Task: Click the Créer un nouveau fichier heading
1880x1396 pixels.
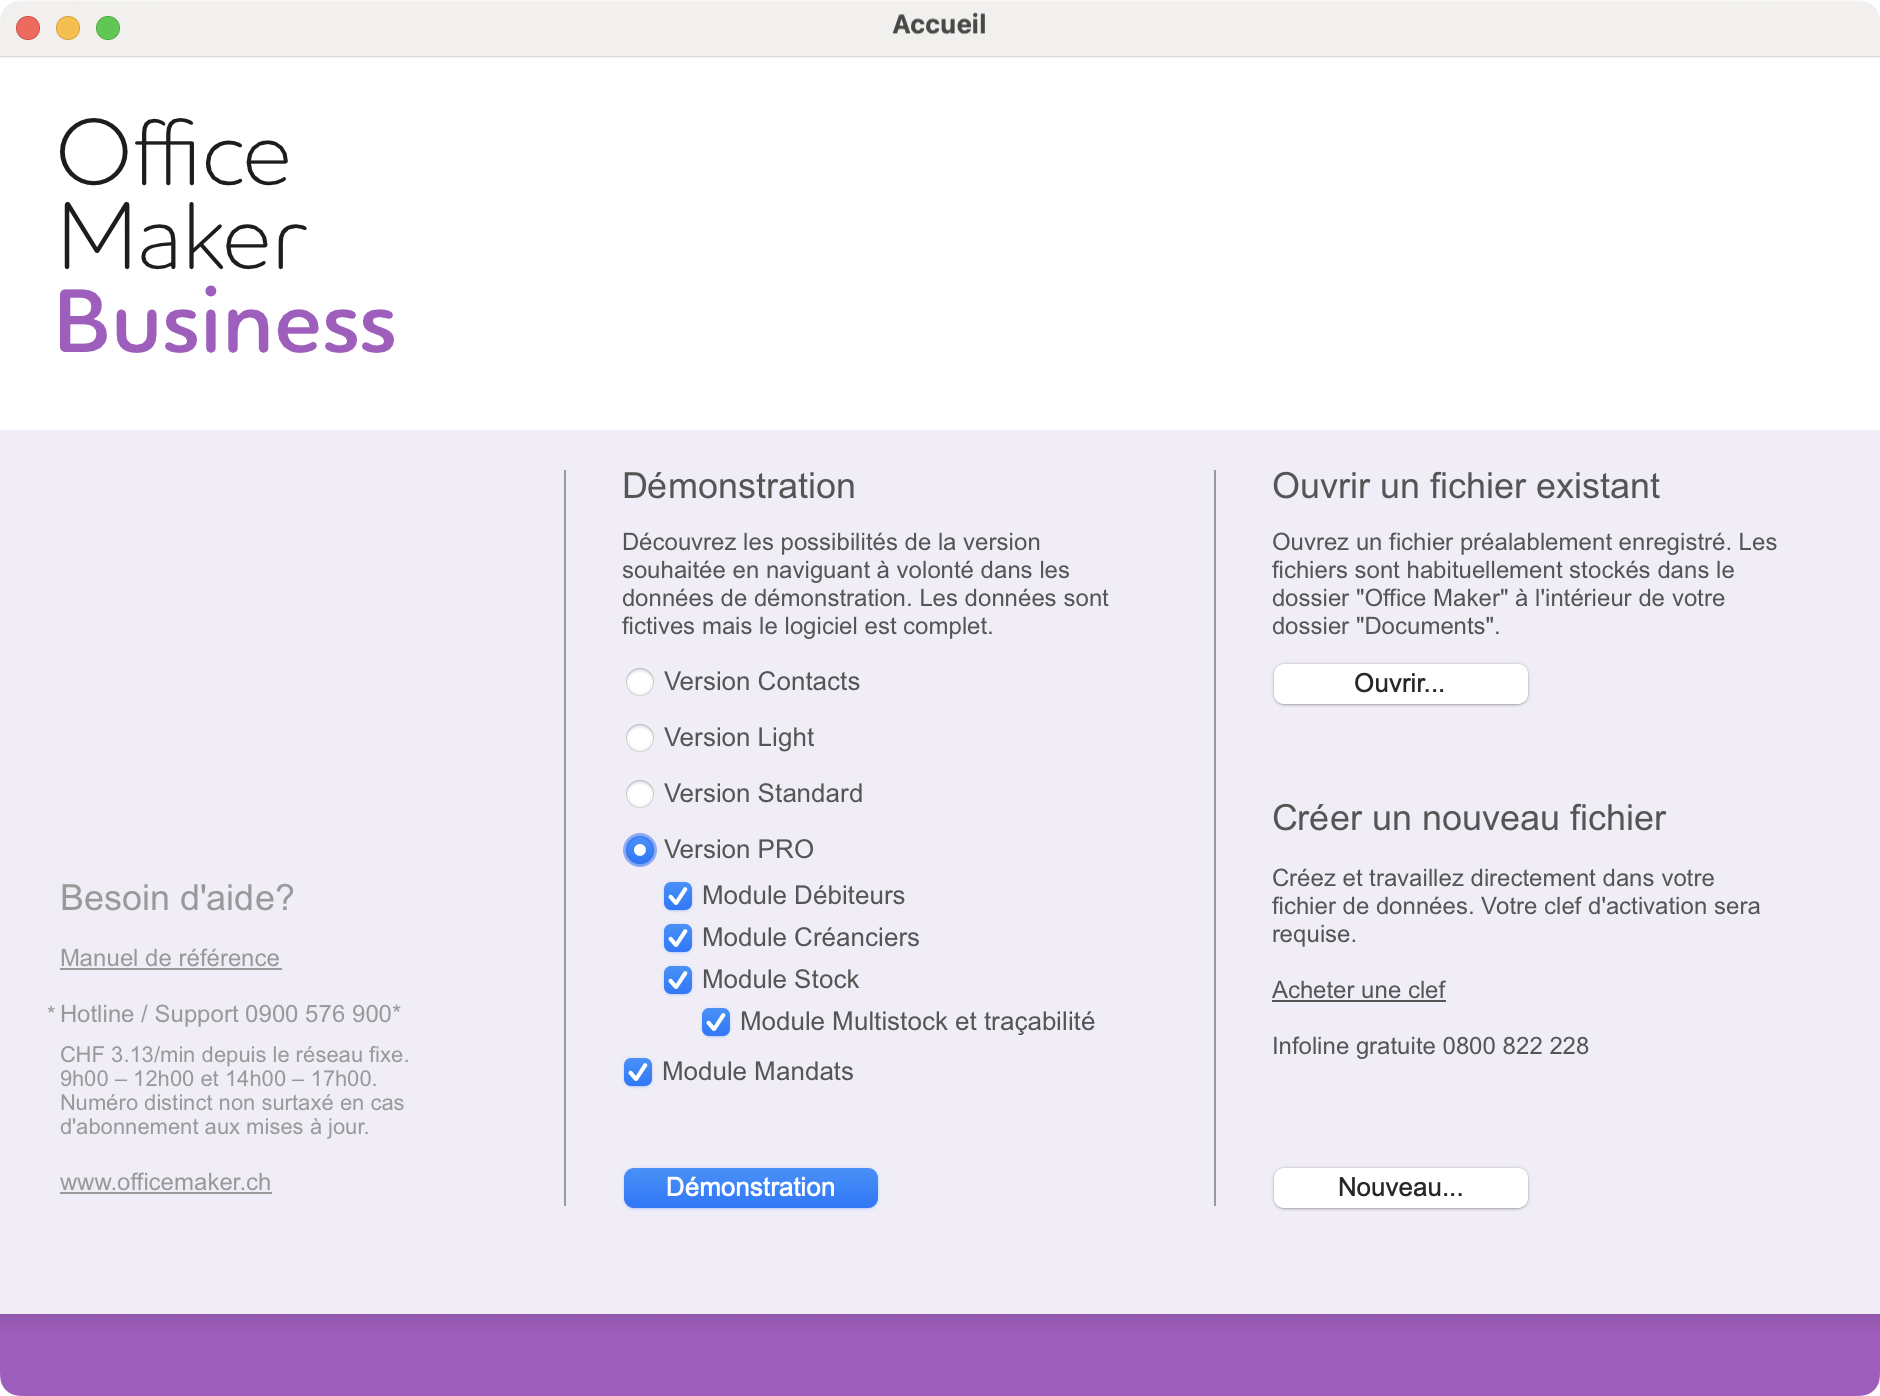Action: (x=1469, y=818)
